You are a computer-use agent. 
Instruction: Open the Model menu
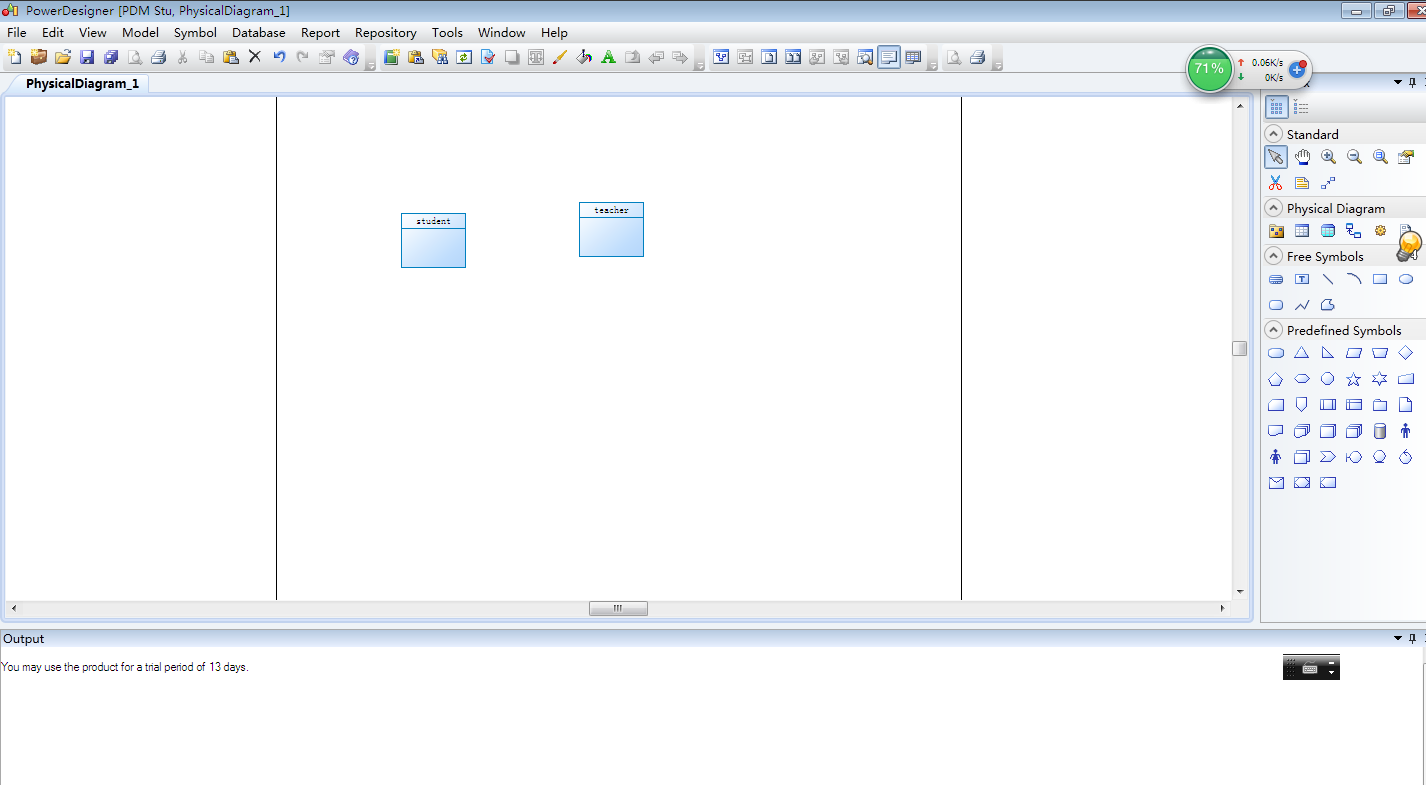[x=141, y=32]
